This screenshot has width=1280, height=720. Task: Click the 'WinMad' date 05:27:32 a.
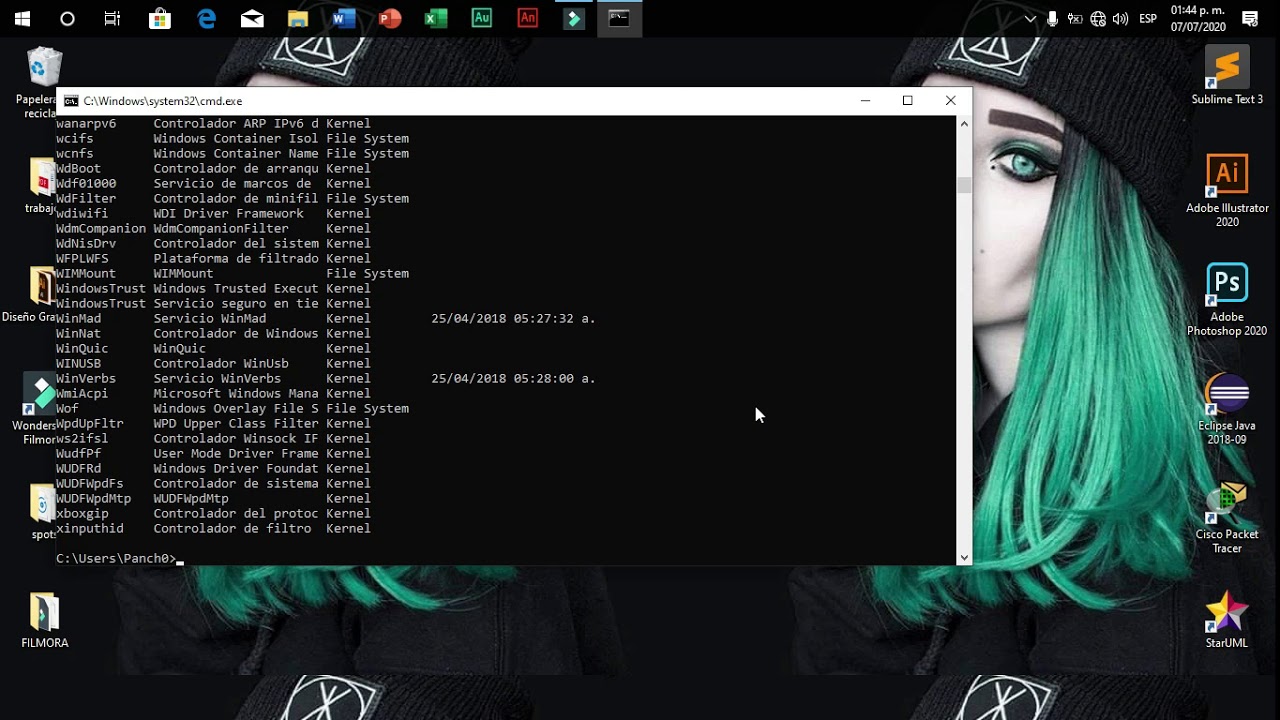pos(513,319)
